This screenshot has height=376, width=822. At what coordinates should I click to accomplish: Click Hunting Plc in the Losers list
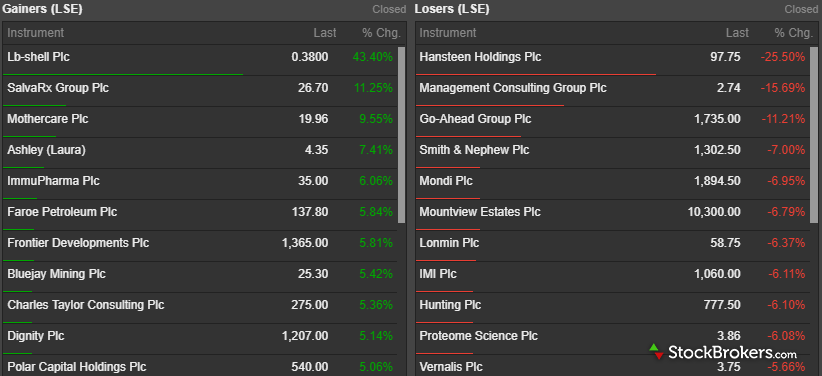click(450, 304)
